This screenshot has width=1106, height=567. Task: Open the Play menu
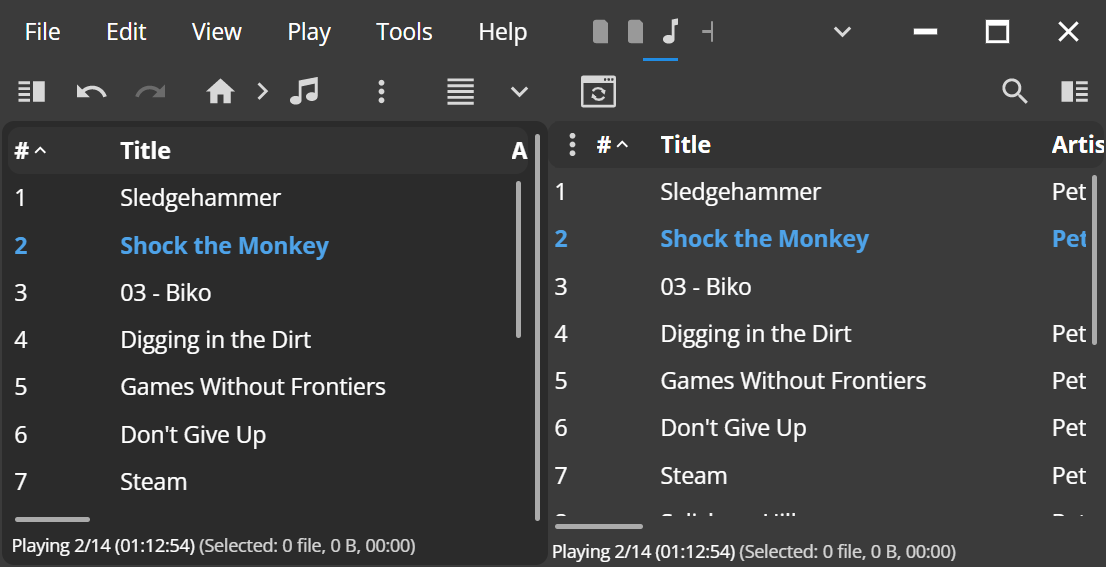coord(309,32)
